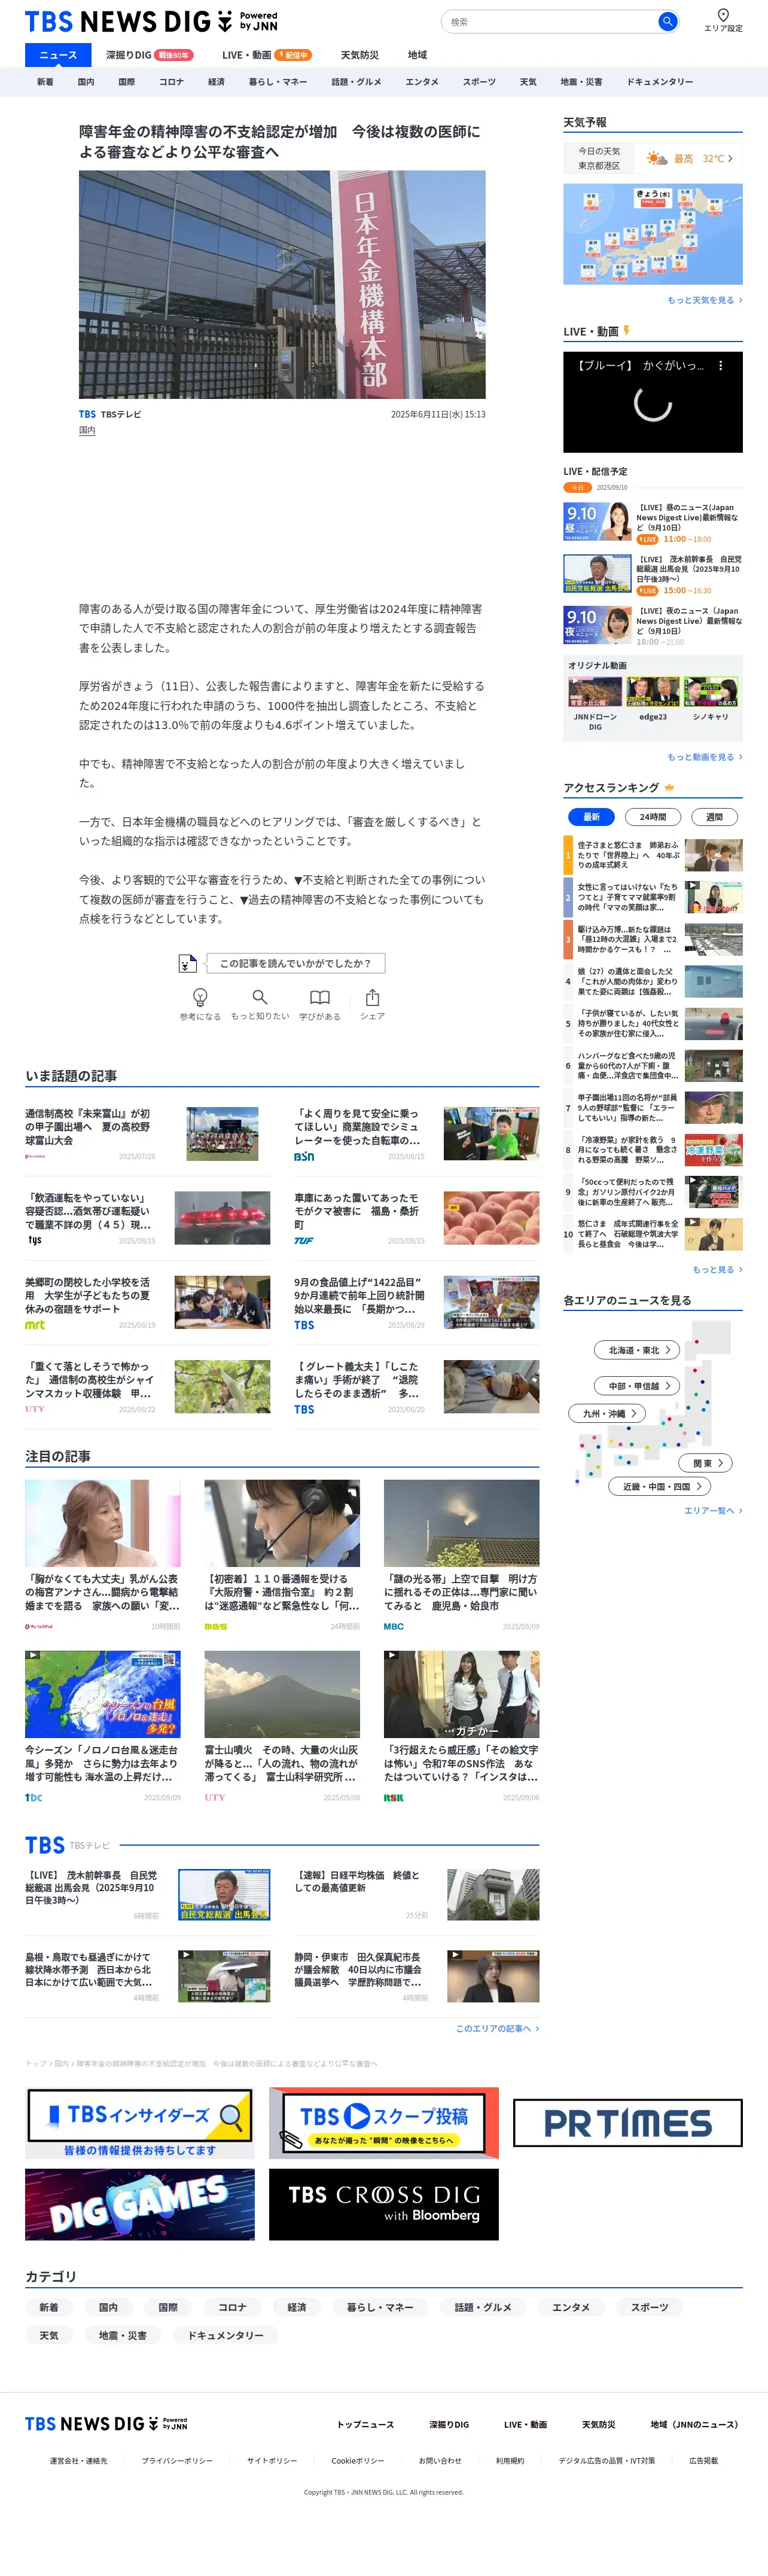Open the 天気防災 main tab
Viewport: 768px width, 2576px height.
(x=360, y=55)
